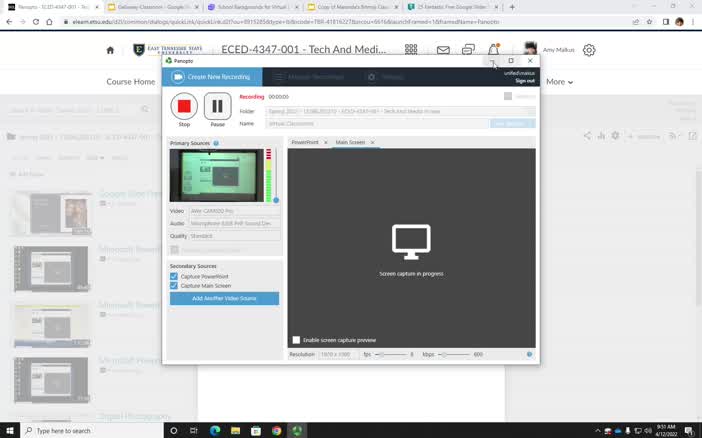Click the browser home button
Image resolution: width=702 pixels, height=438 pixels.
coord(49,21)
